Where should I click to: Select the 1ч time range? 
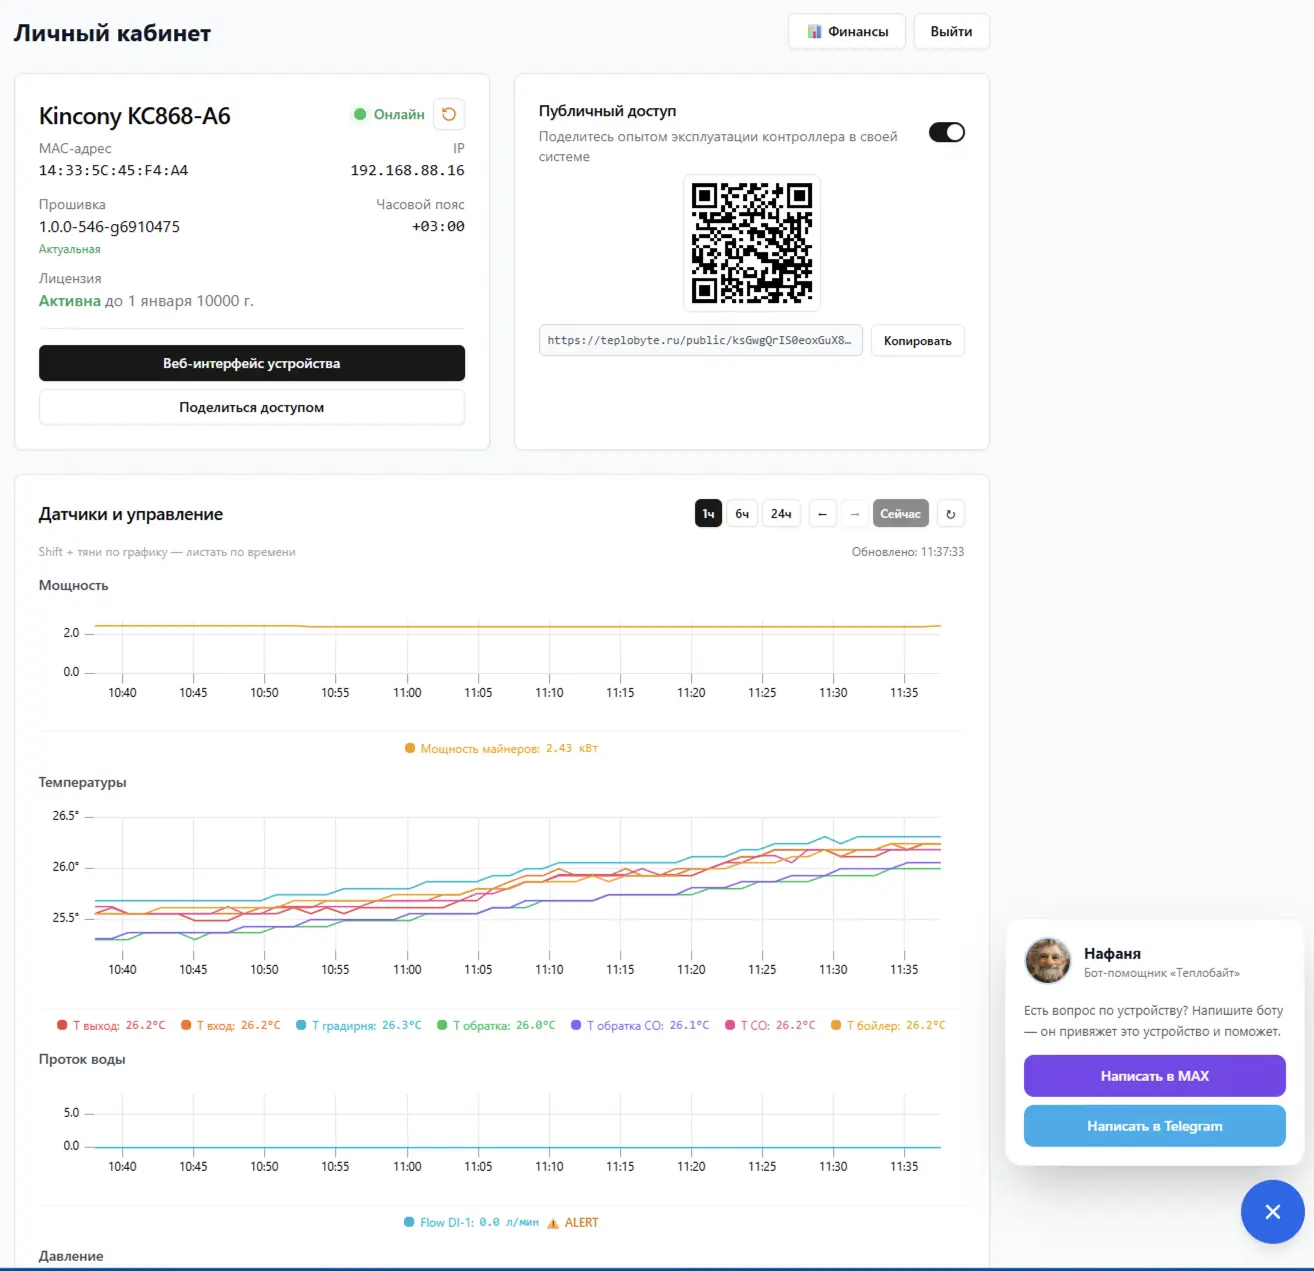[x=708, y=514]
